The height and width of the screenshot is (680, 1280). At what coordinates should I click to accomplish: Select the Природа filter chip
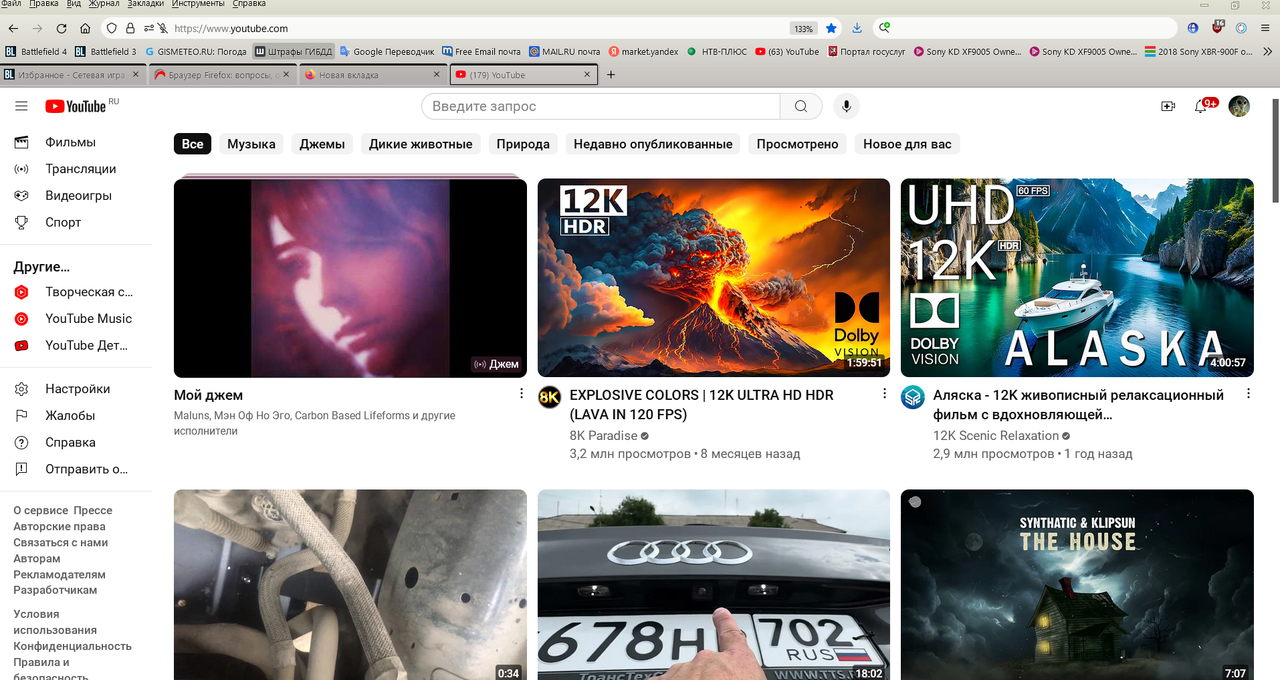(523, 144)
